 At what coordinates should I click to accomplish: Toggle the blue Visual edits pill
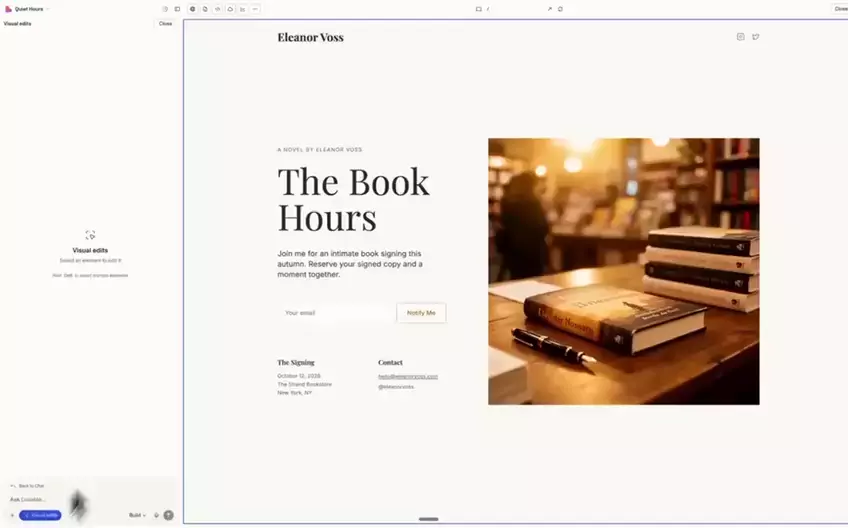click(x=40, y=515)
